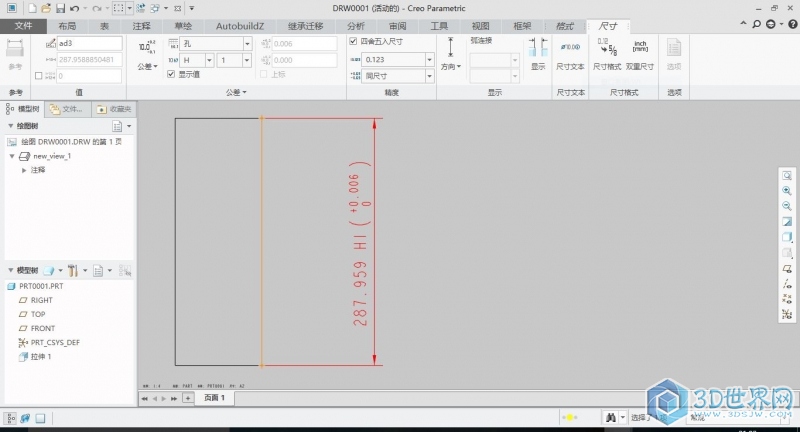Open model tree settings hammer icon
Viewport: 800px width, 432px height.
[x=73, y=270]
